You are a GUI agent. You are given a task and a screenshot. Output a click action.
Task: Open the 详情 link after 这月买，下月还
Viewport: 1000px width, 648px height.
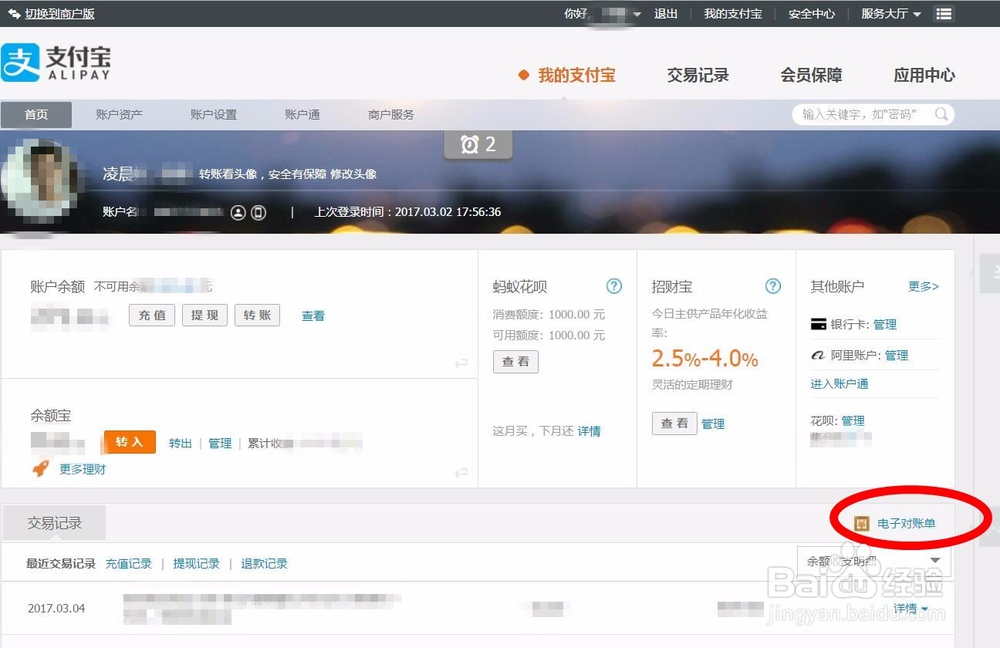pyautogui.click(x=589, y=431)
